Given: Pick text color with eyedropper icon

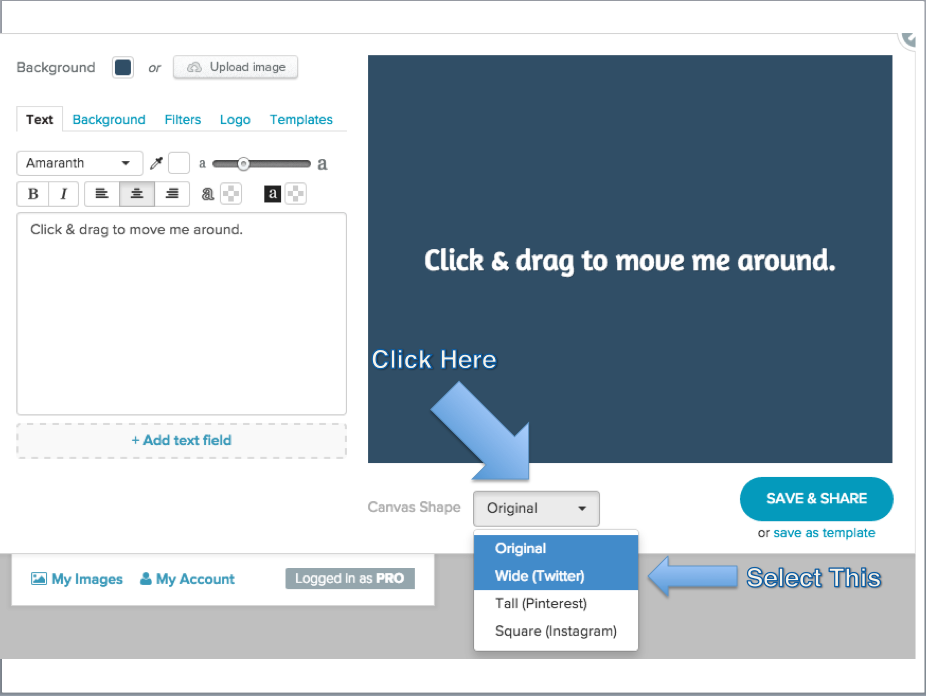Looking at the screenshot, I should tap(156, 164).
